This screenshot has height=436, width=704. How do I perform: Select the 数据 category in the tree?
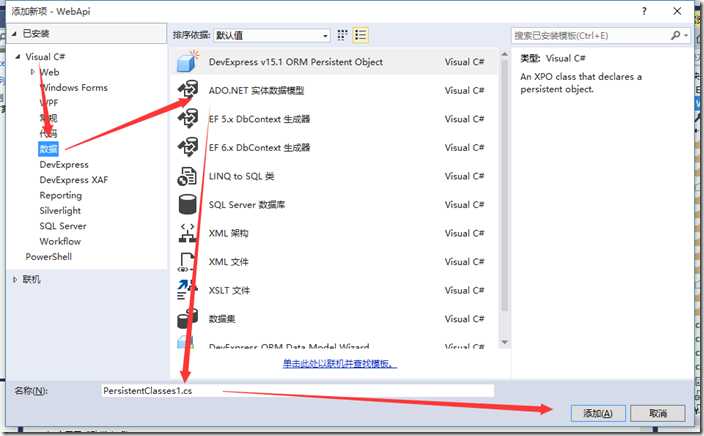pos(48,149)
